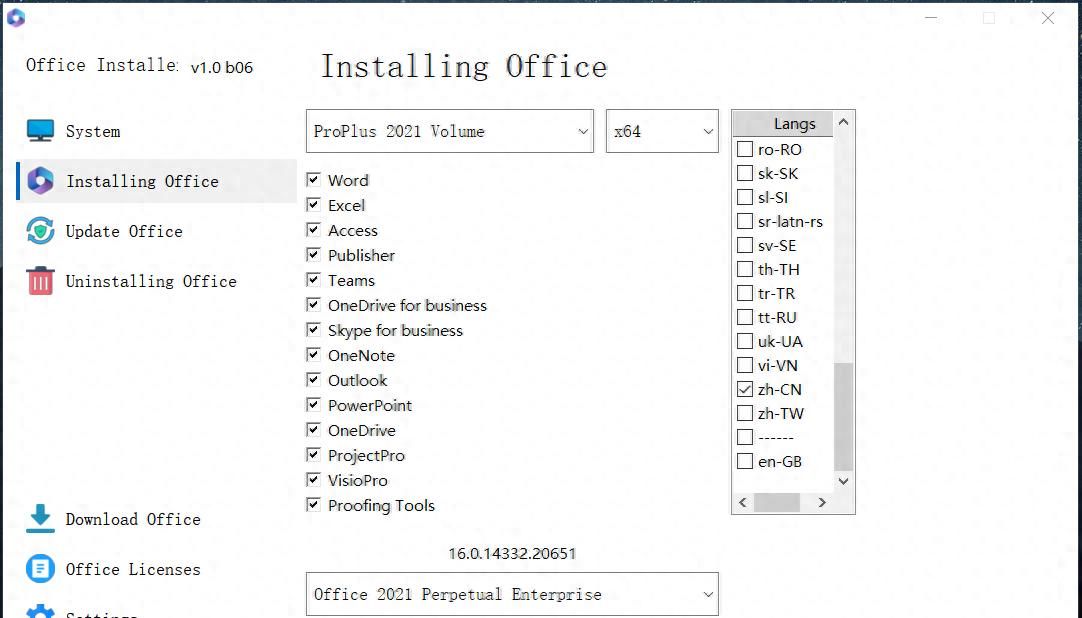Click the Download Office label
The height and width of the screenshot is (618, 1082).
(133, 519)
